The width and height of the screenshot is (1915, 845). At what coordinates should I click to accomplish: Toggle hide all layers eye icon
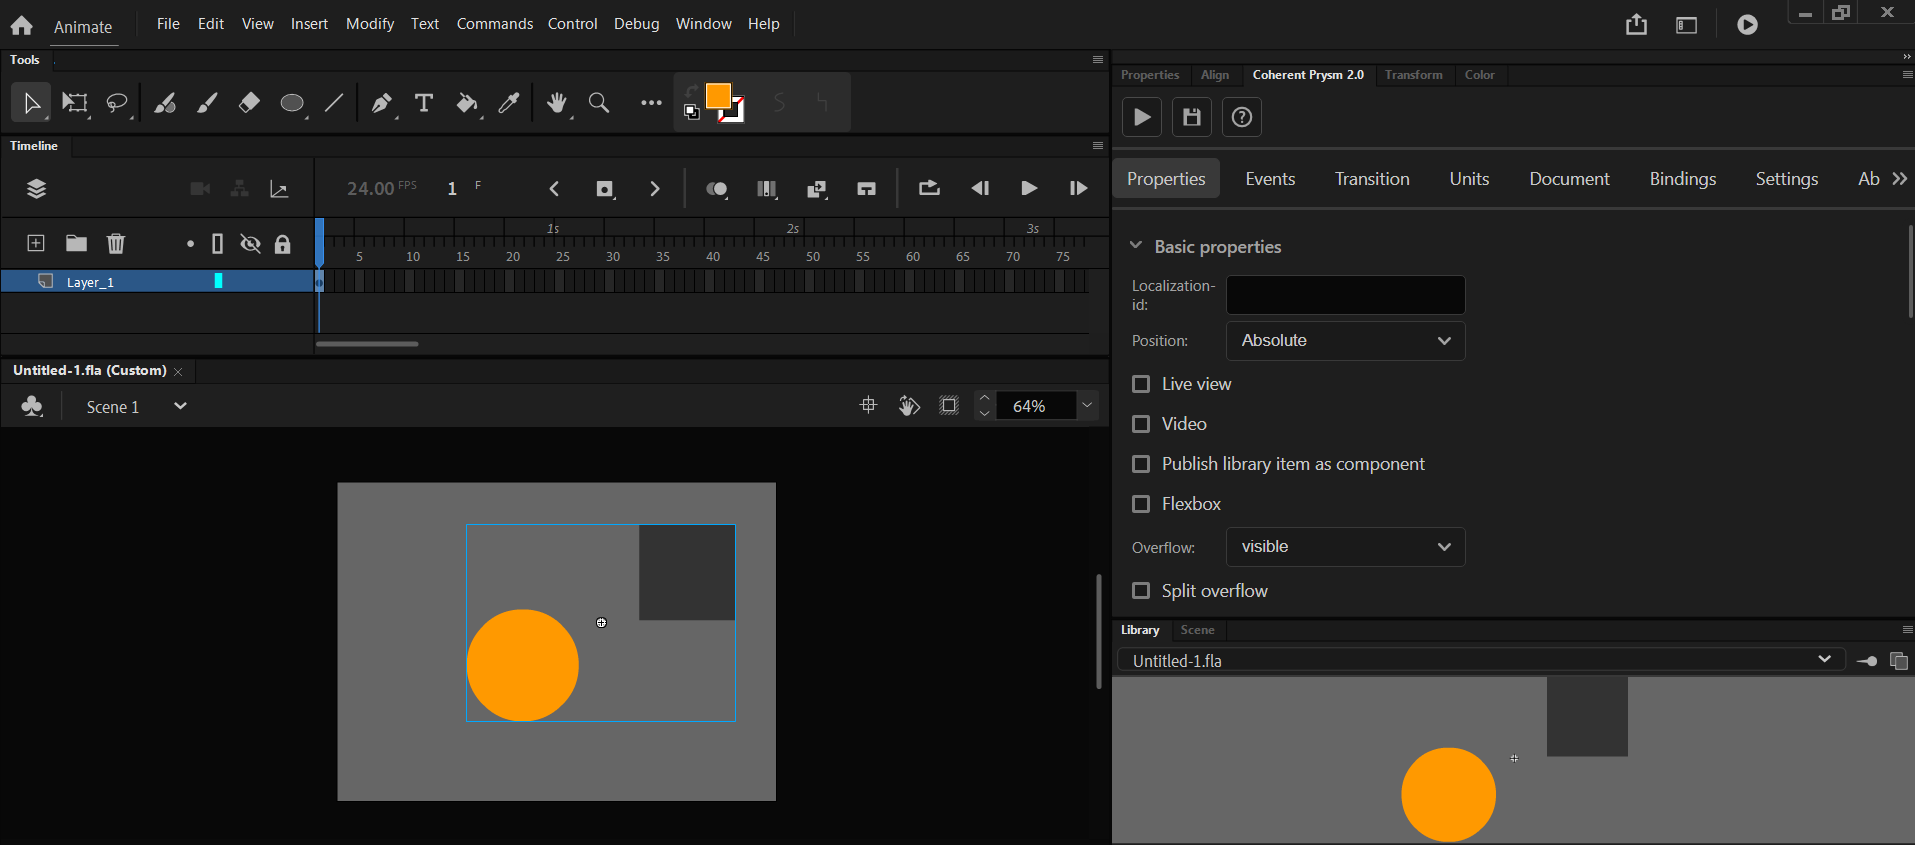pyautogui.click(x=251, y=243)
